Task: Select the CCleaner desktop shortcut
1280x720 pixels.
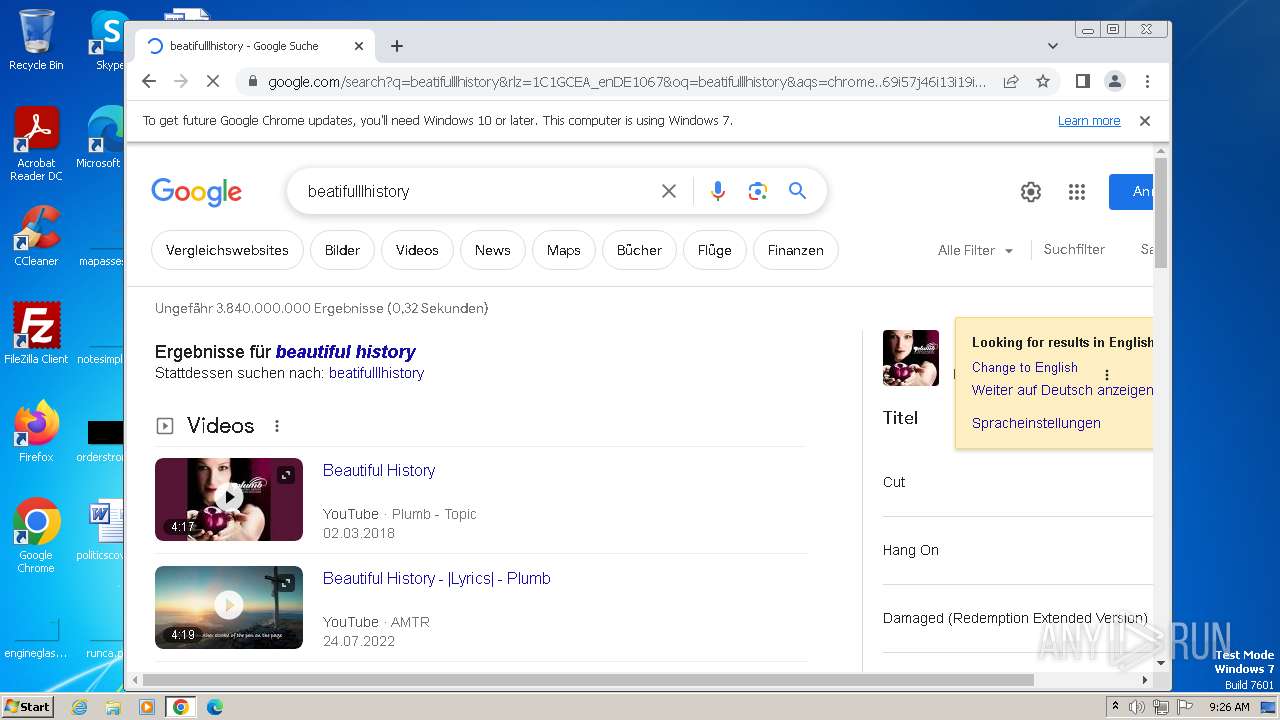Action: tap(36, 236)
